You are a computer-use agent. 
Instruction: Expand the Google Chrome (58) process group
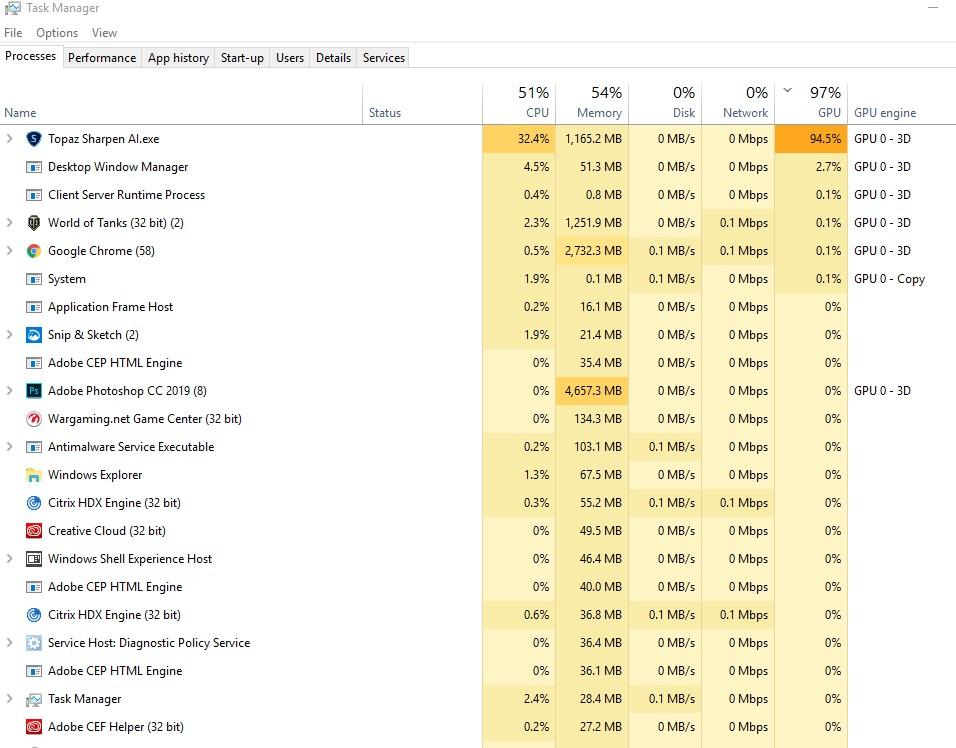pyautogui.click(x=9, y=251)
